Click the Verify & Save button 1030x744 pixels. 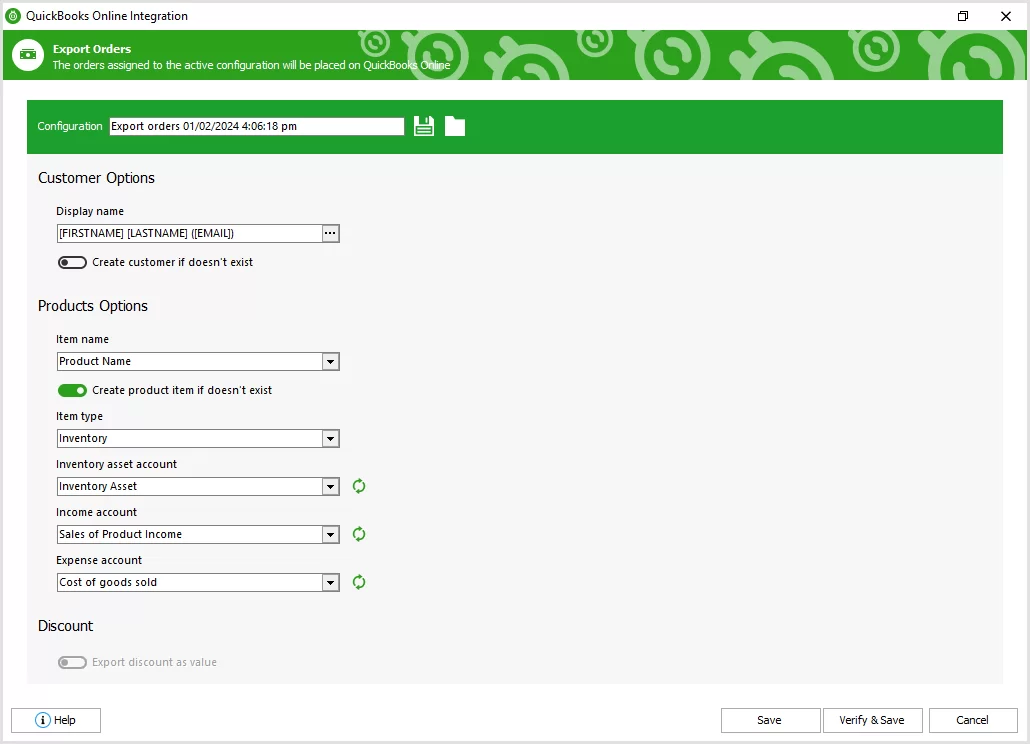click(872, 720)
